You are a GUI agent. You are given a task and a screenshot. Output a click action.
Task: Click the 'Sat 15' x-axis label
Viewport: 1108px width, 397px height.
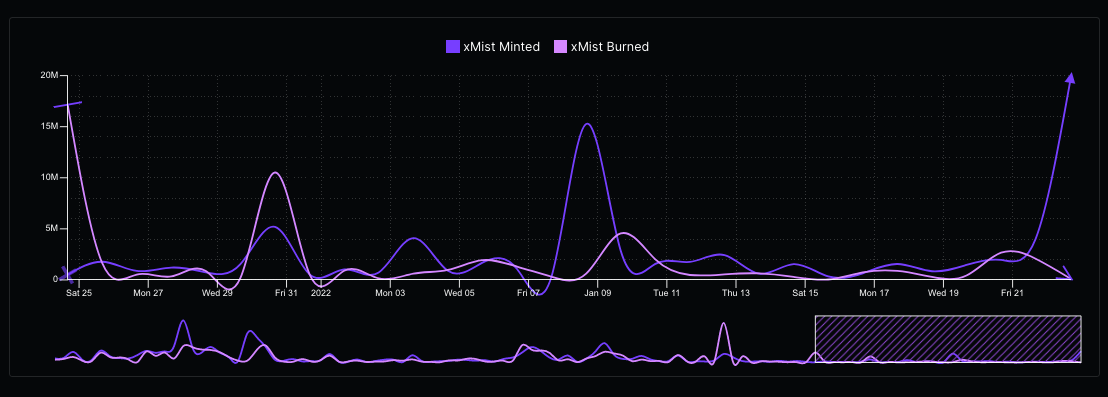(805, 292)
